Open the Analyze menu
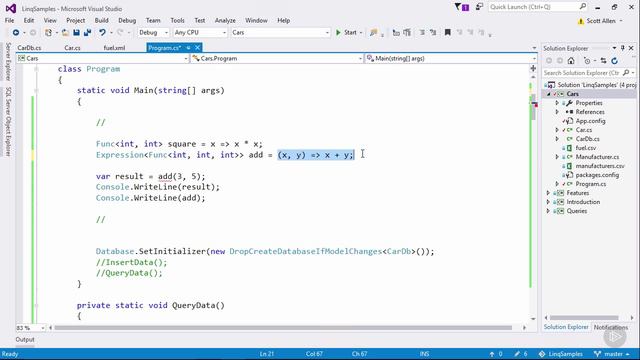 pos(225,20)
